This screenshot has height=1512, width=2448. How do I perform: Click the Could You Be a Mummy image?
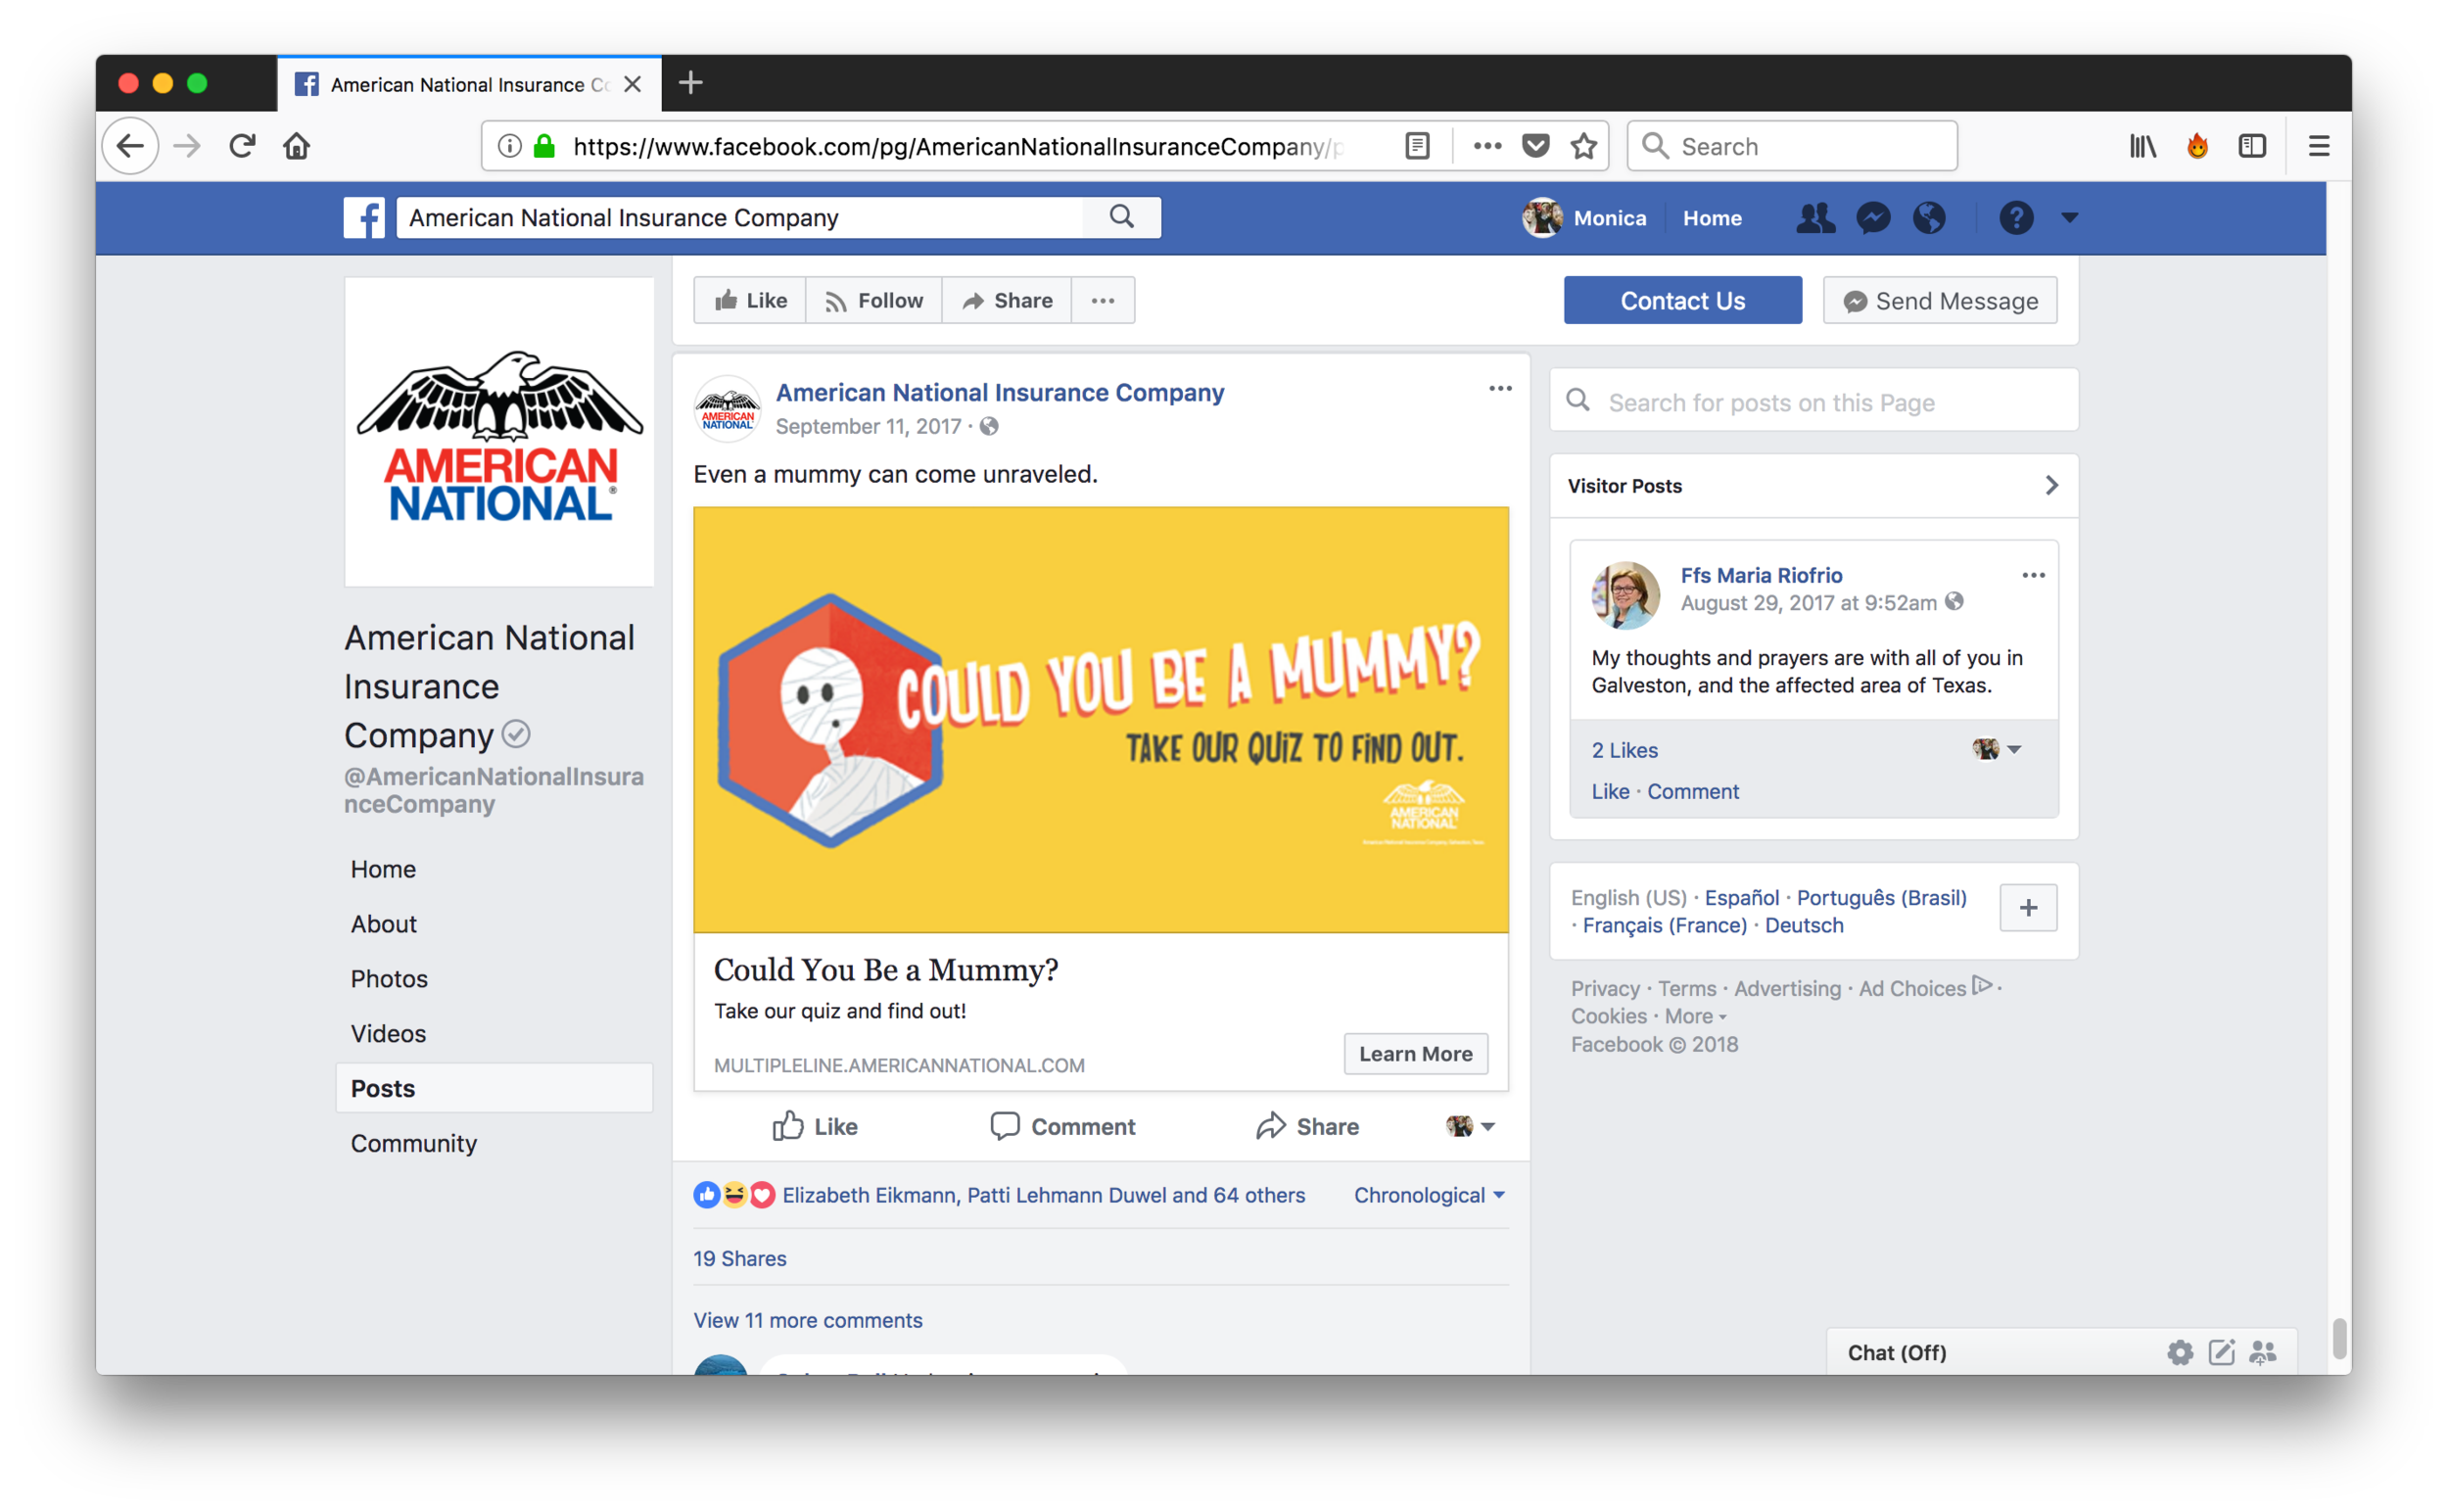[1101, 720]
